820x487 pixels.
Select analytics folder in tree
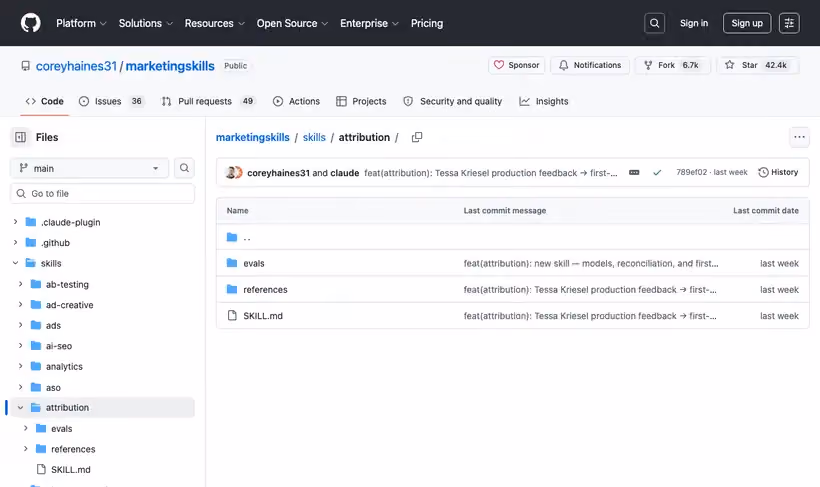tap(64, 366)
